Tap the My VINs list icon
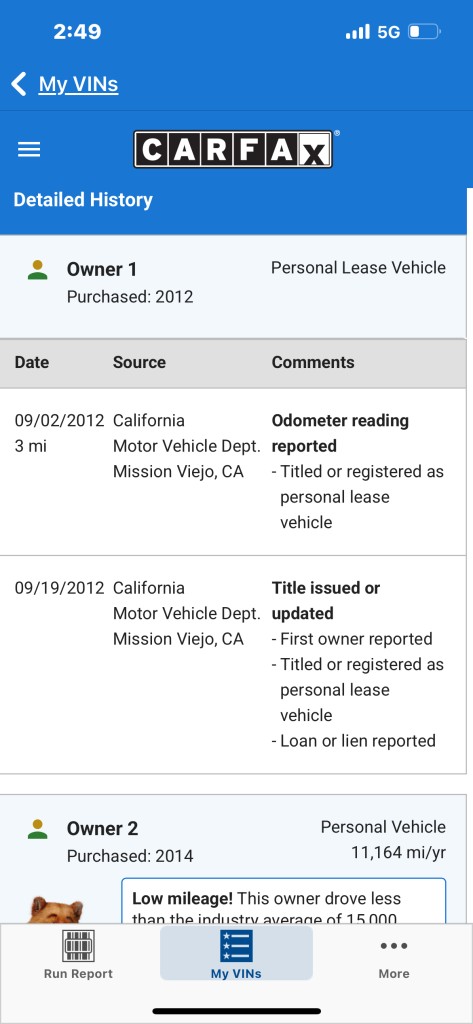Viewport: 473px width, 1024px height. click(236, 946)
